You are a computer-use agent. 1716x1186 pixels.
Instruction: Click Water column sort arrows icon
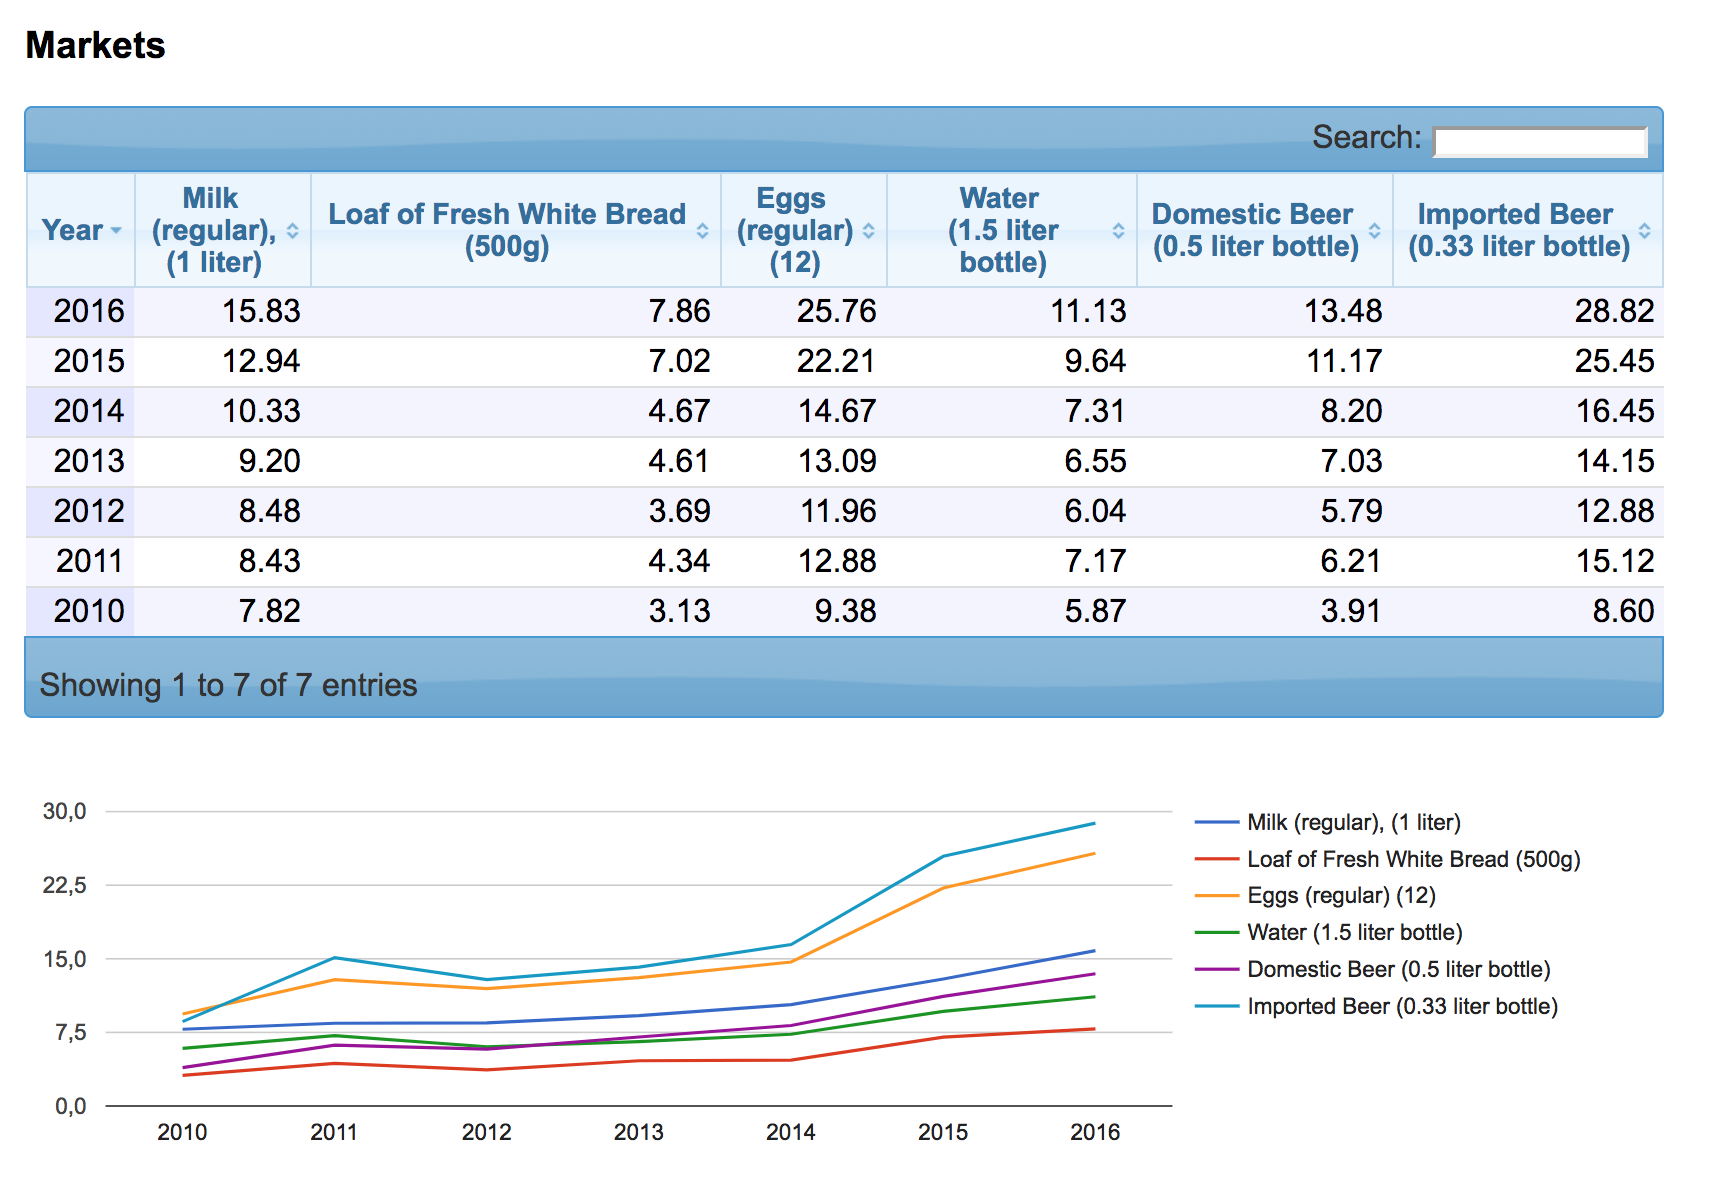coord(1118,231)
